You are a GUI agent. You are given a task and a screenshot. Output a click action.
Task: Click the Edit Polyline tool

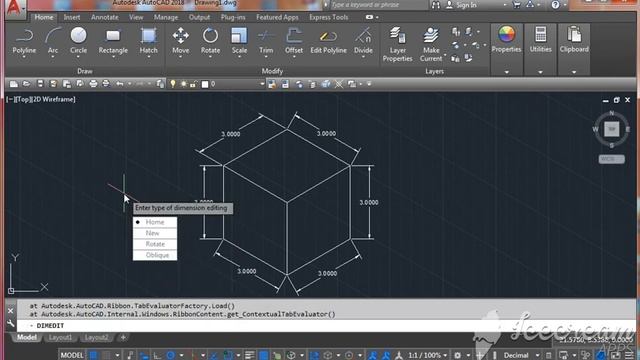[x=328, y=41]
